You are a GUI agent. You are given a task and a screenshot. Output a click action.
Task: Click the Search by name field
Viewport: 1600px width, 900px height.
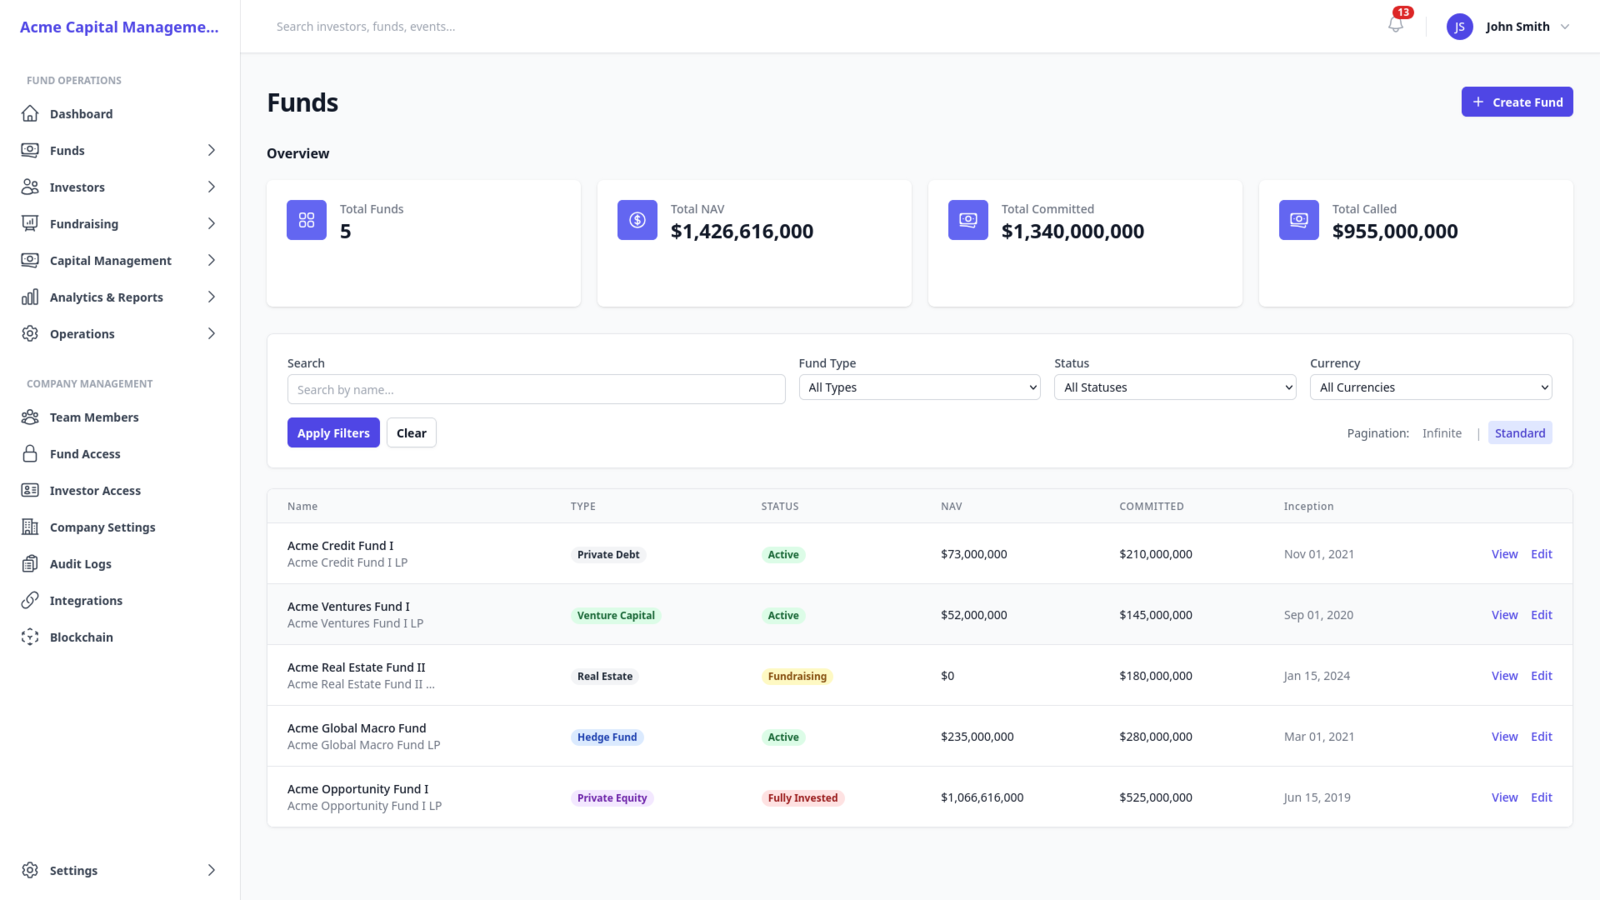(x=536, y=389)
